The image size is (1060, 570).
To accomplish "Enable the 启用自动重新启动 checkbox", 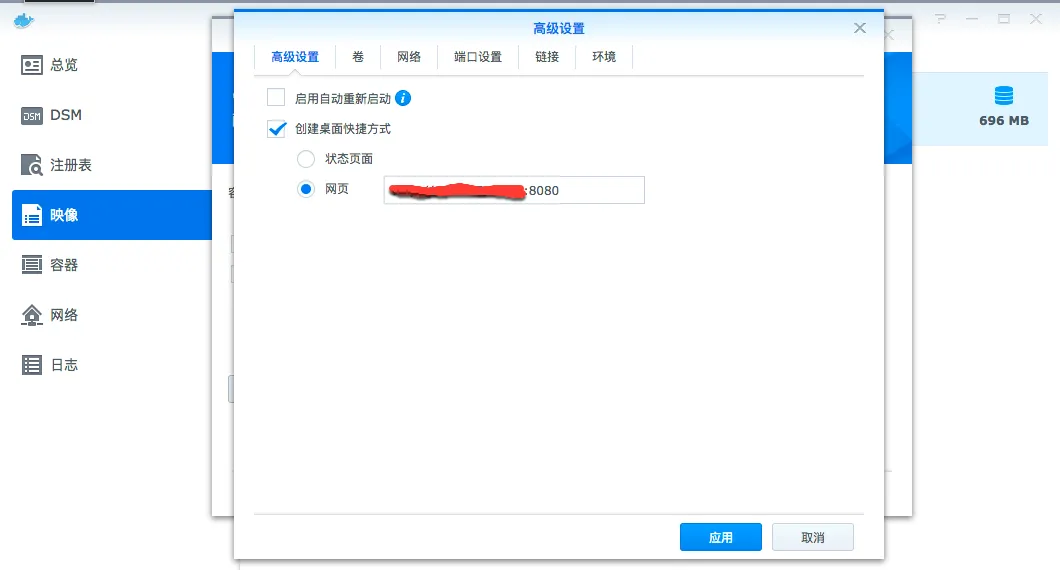I will tap(276, 97).
